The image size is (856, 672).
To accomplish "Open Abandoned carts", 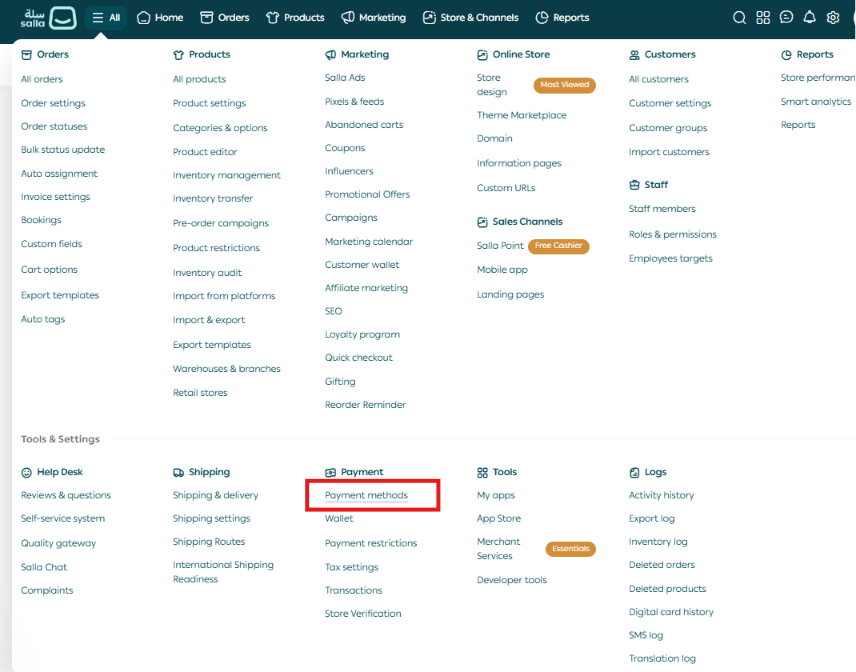I will 364,125.
